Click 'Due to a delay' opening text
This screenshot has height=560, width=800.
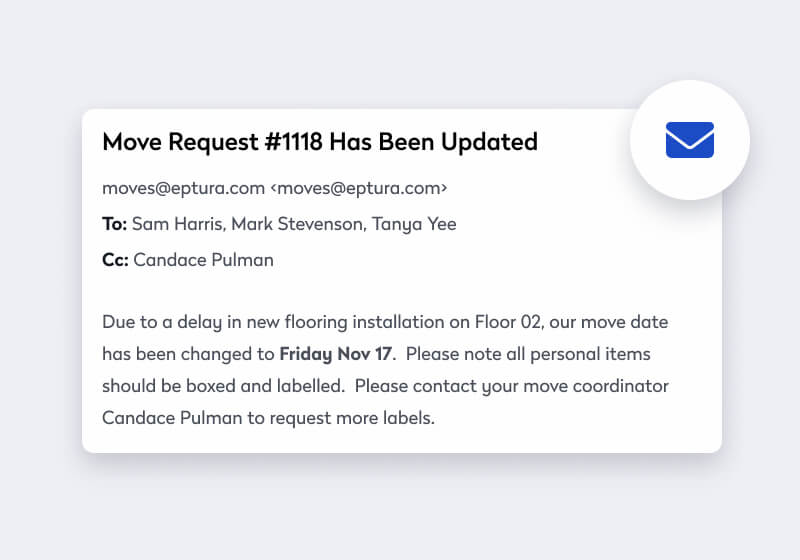tap(154, 322)
